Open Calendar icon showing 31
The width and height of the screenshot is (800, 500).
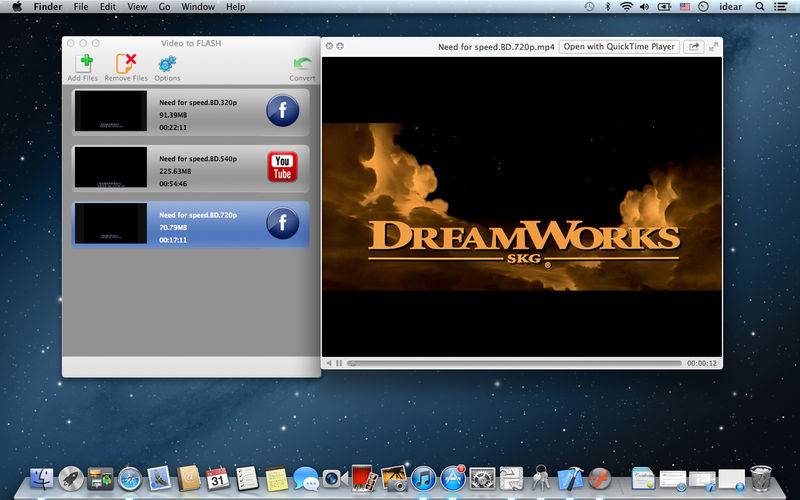[218, 479]
